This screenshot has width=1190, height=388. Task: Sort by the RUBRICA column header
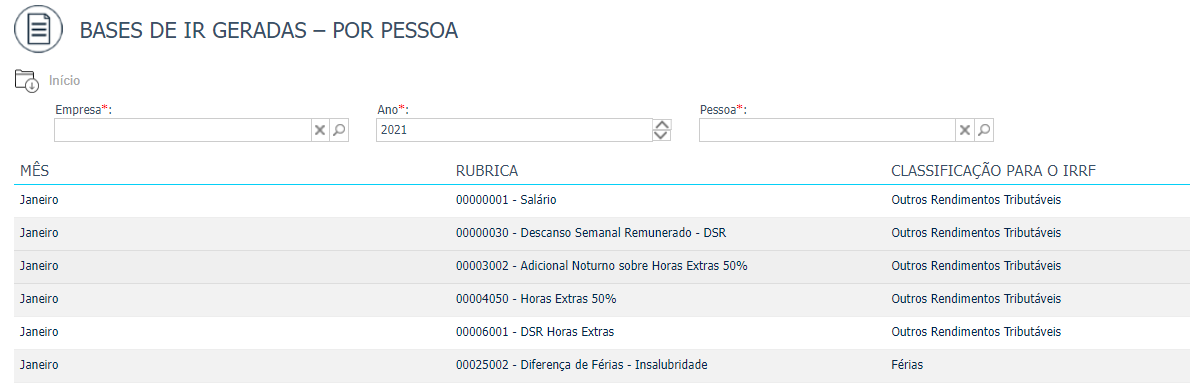pos(487,171)
